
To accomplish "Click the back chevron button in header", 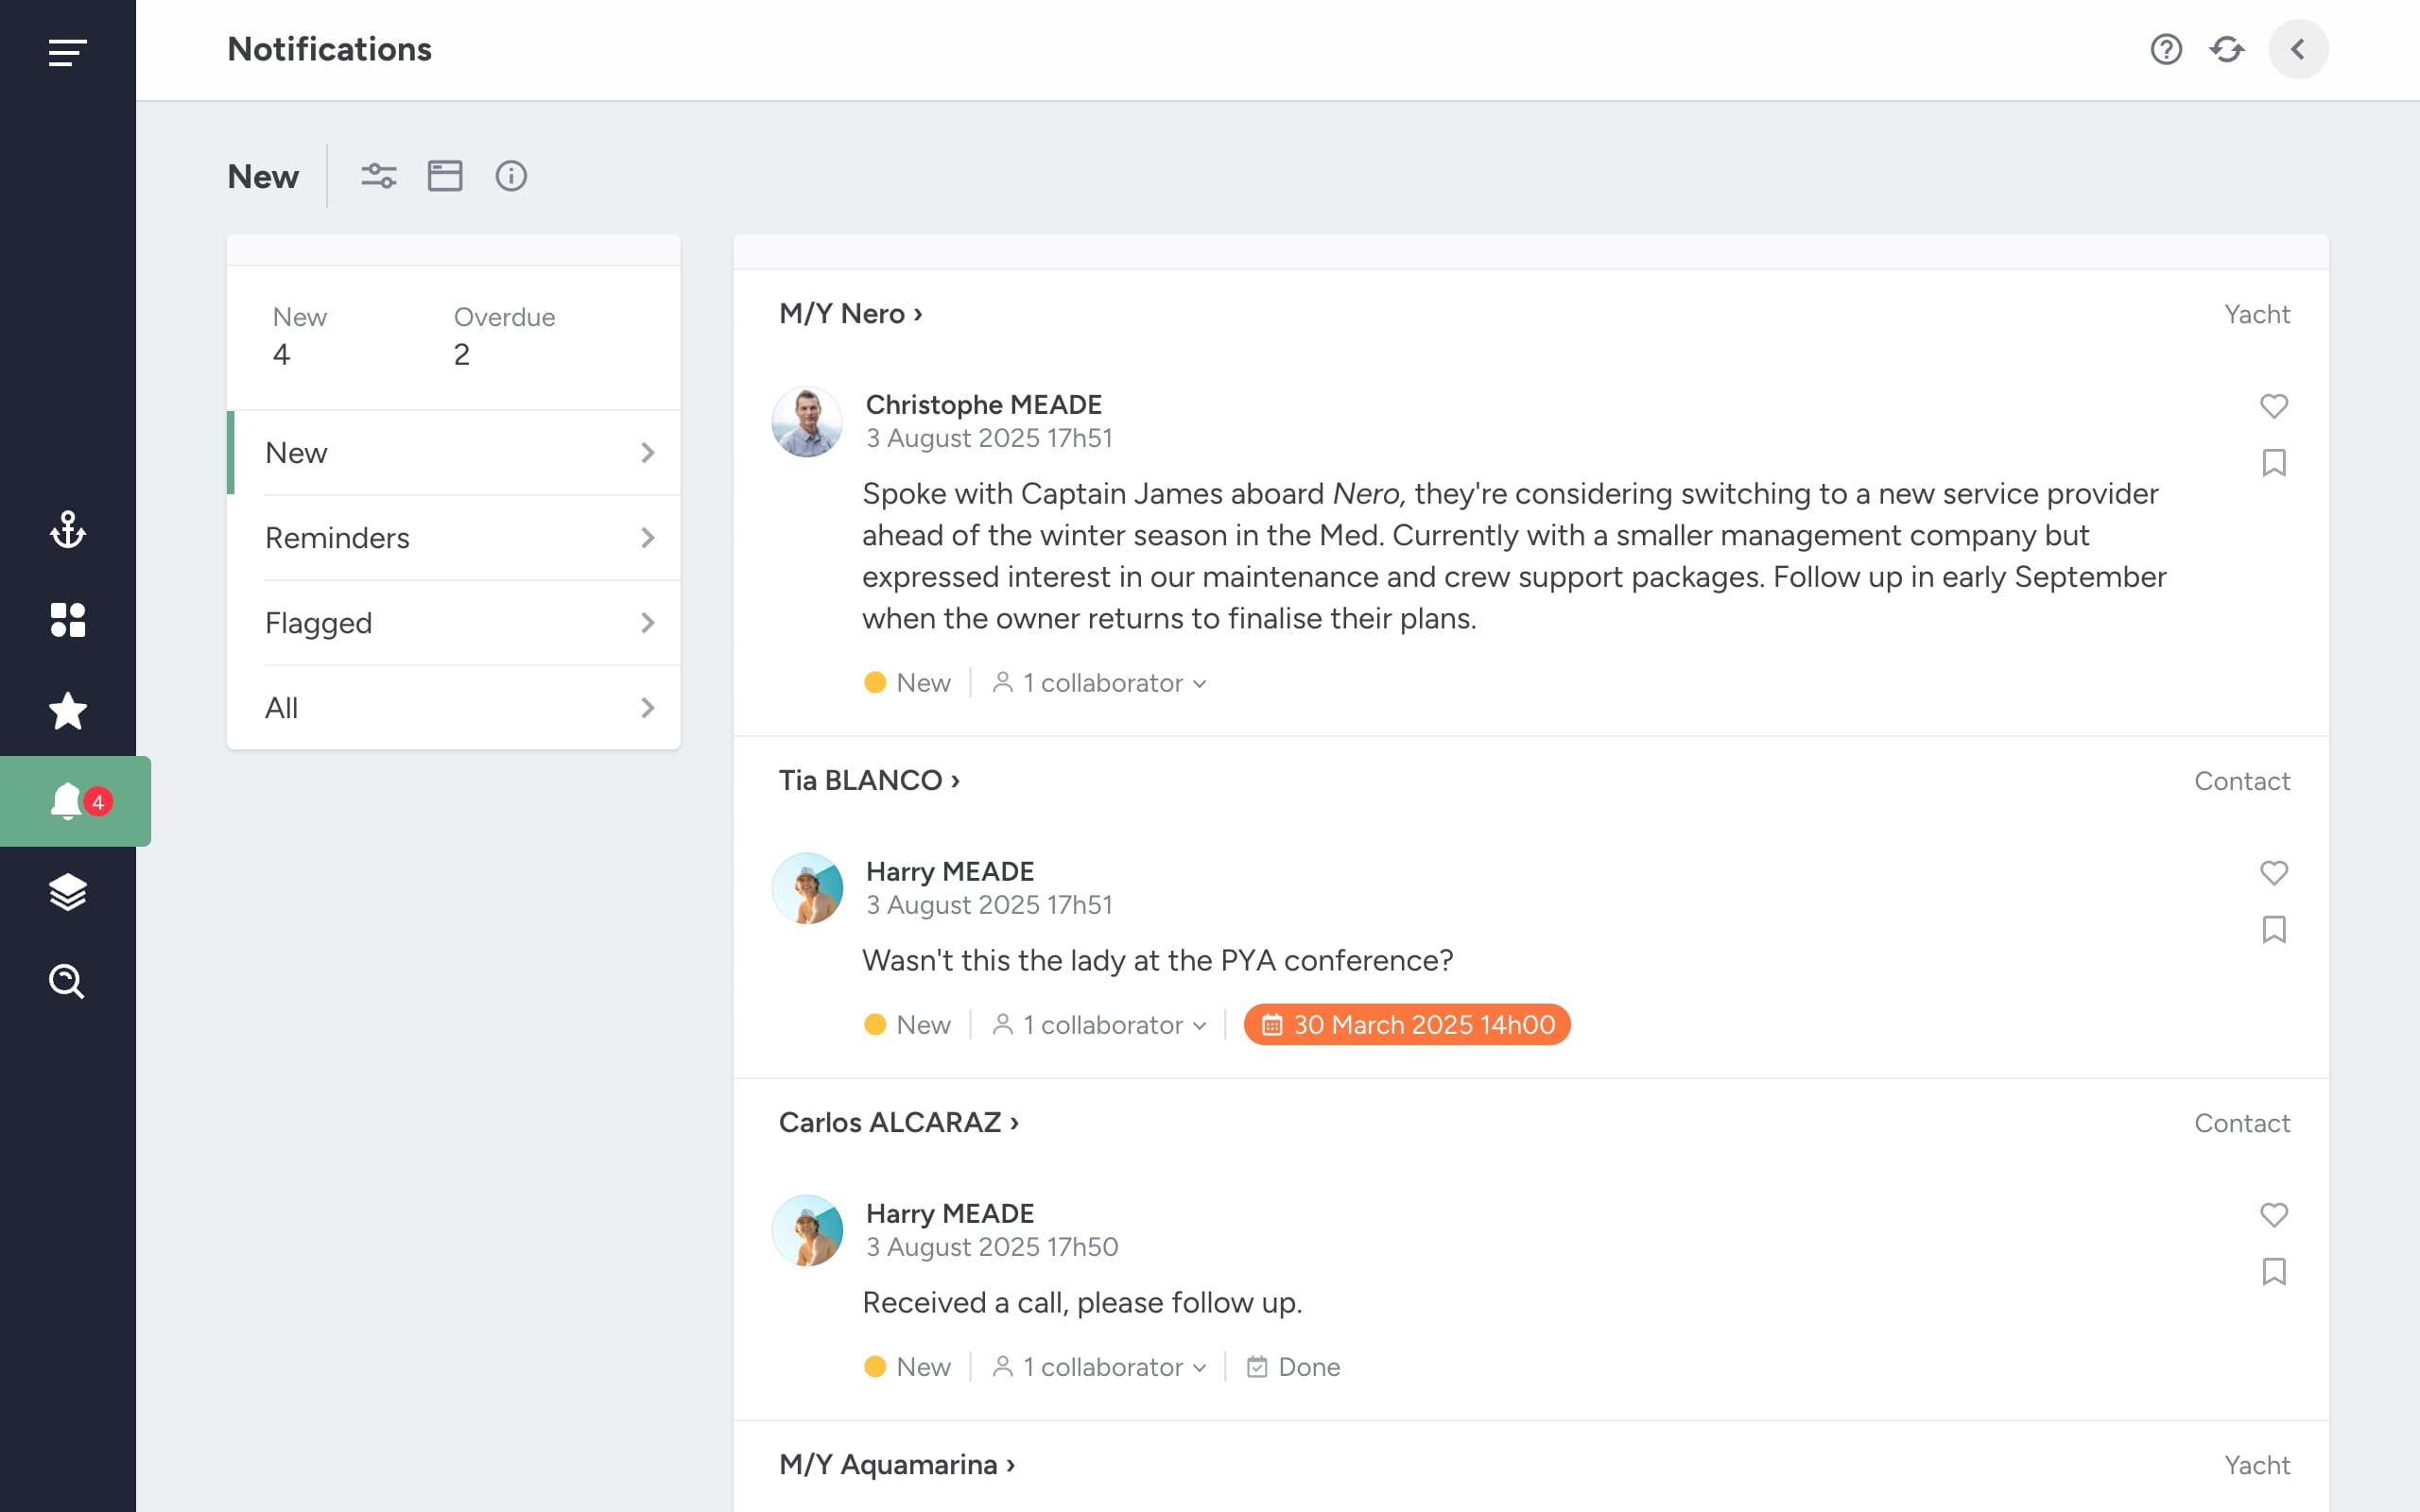I will pyautogui.click(x=2298, y=49).
